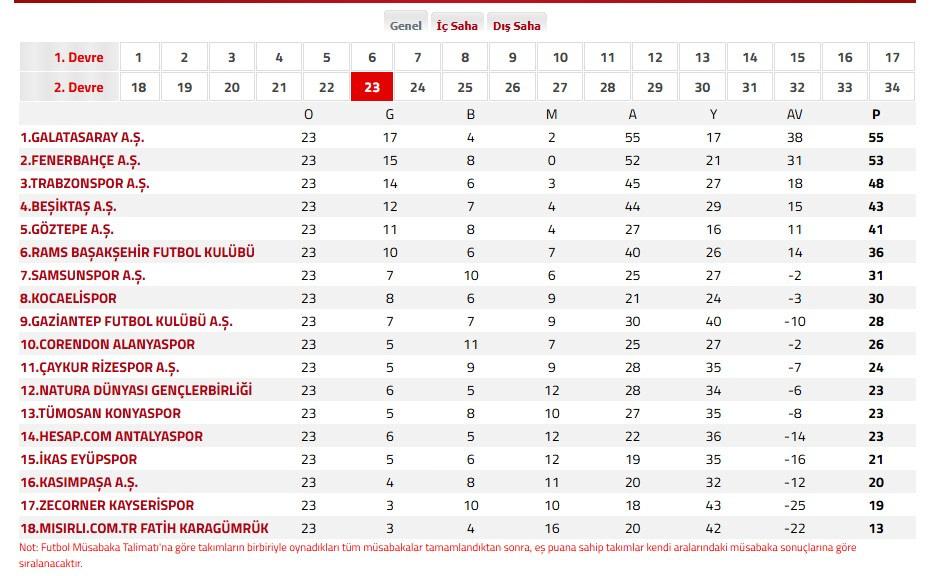The image size is (941, 576).
Task: Open Samsunspor A.Ş. from the table
Action: (83, 276)
